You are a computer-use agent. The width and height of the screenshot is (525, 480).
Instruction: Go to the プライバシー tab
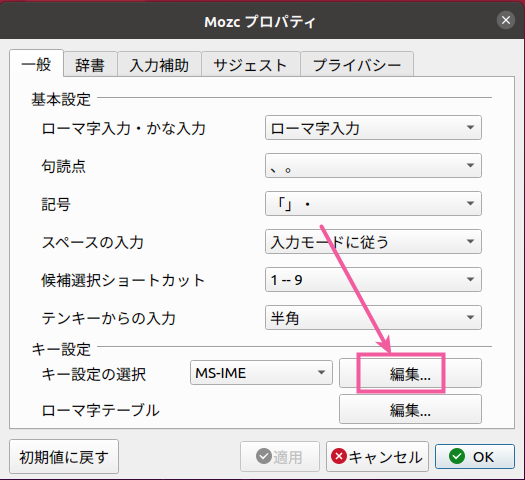point(357,65)
